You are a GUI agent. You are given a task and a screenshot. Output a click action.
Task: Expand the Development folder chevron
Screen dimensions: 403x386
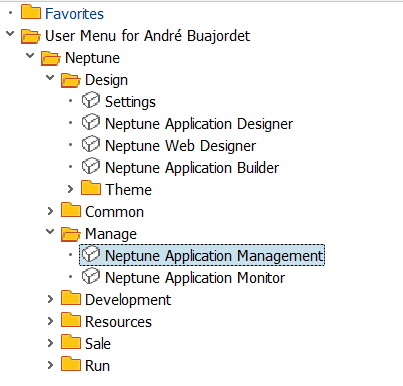pyautogui.click(x=50, y=299)
